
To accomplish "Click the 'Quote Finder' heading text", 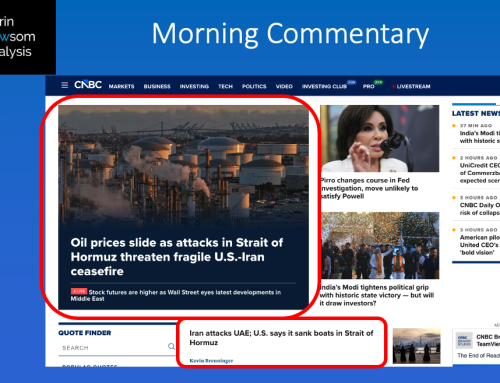I will tap(85, 333).
